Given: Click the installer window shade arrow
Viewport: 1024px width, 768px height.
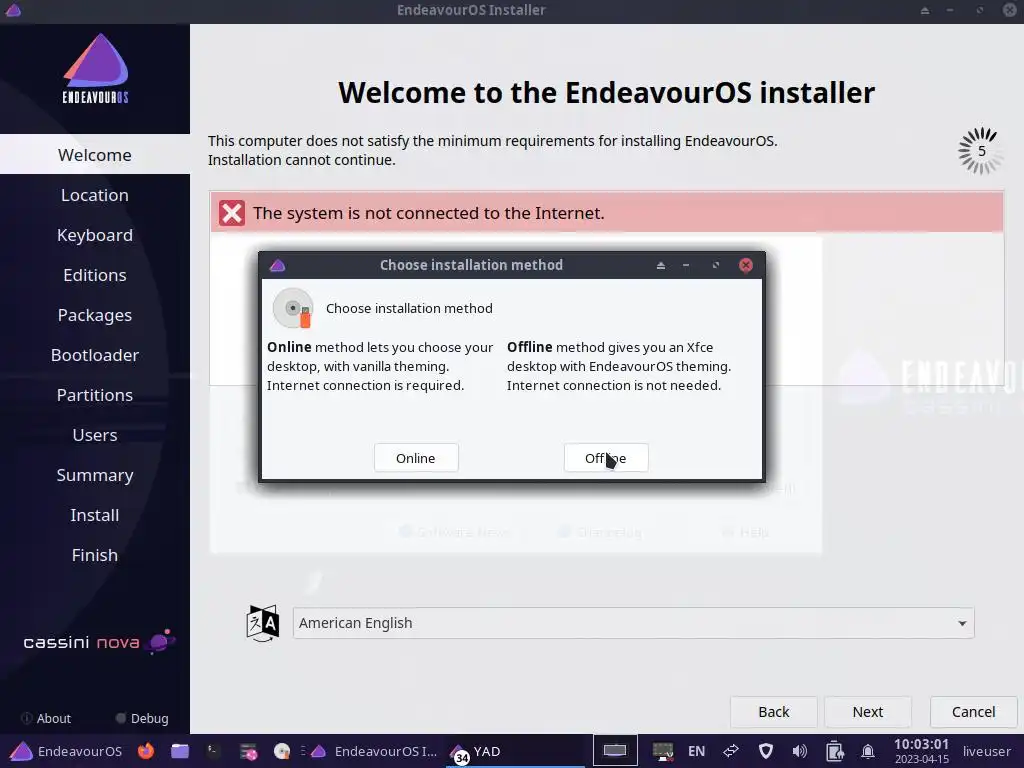Looking at the screenshot, I should [925, 10].
